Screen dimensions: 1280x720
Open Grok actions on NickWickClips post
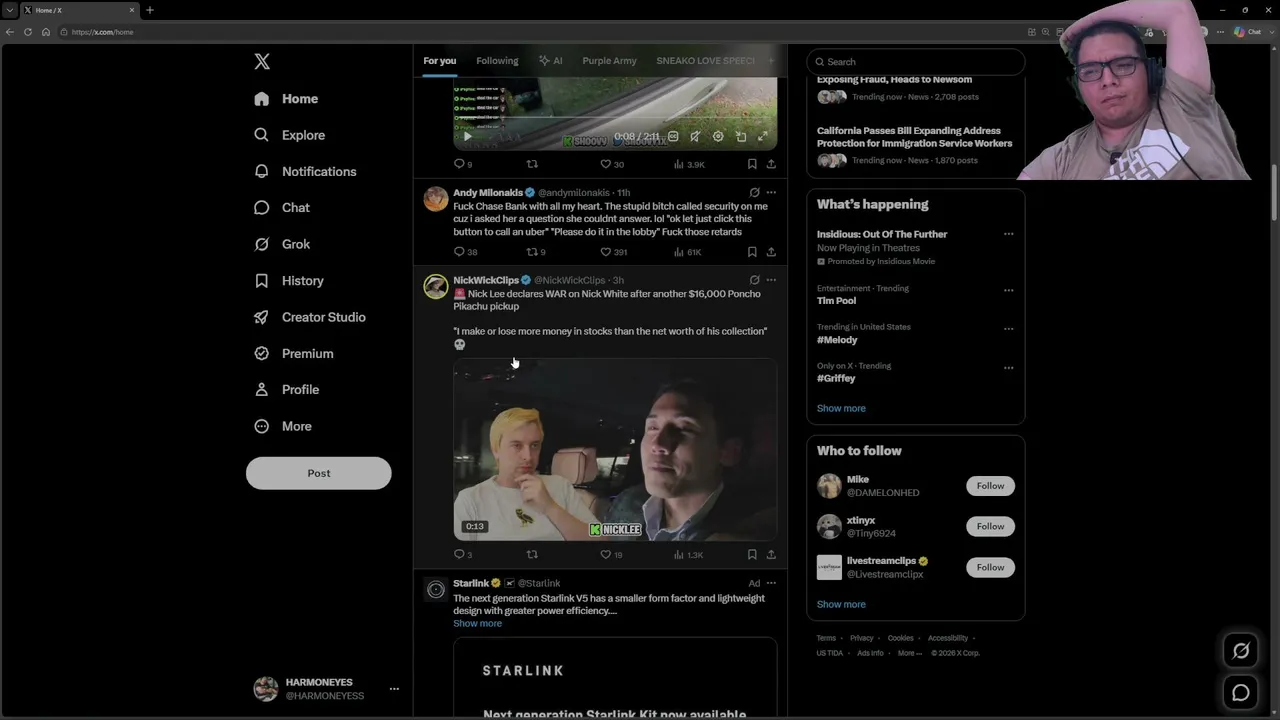[x=754, y=280]
